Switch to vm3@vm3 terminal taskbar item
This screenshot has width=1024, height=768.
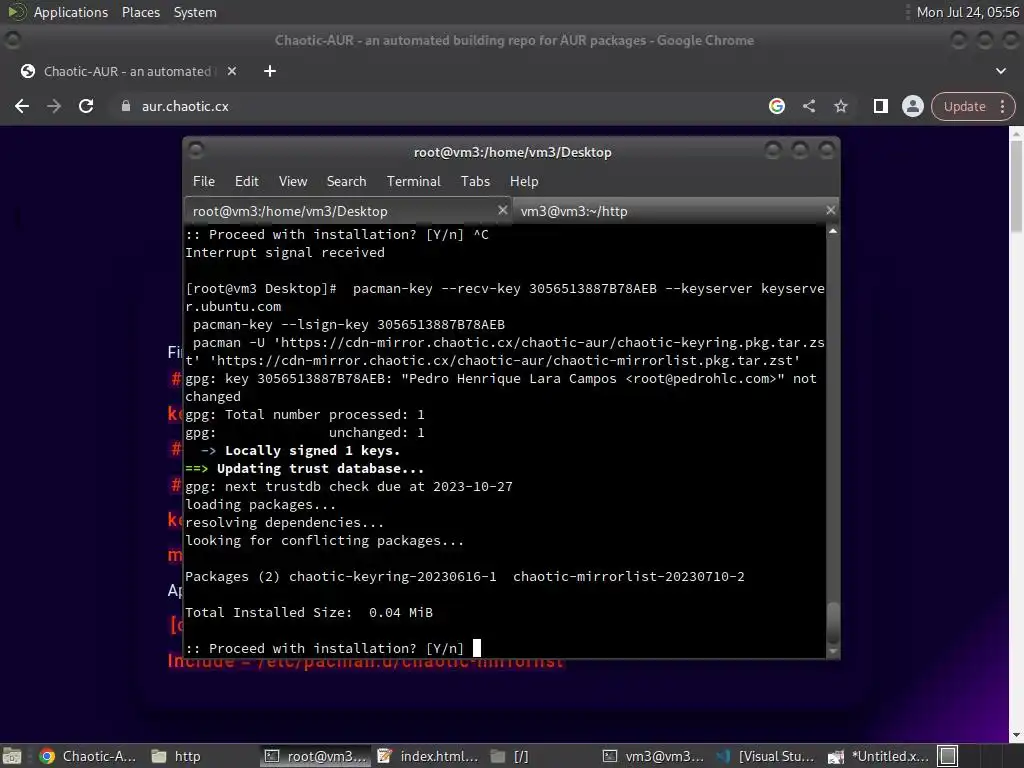point(653,756)
